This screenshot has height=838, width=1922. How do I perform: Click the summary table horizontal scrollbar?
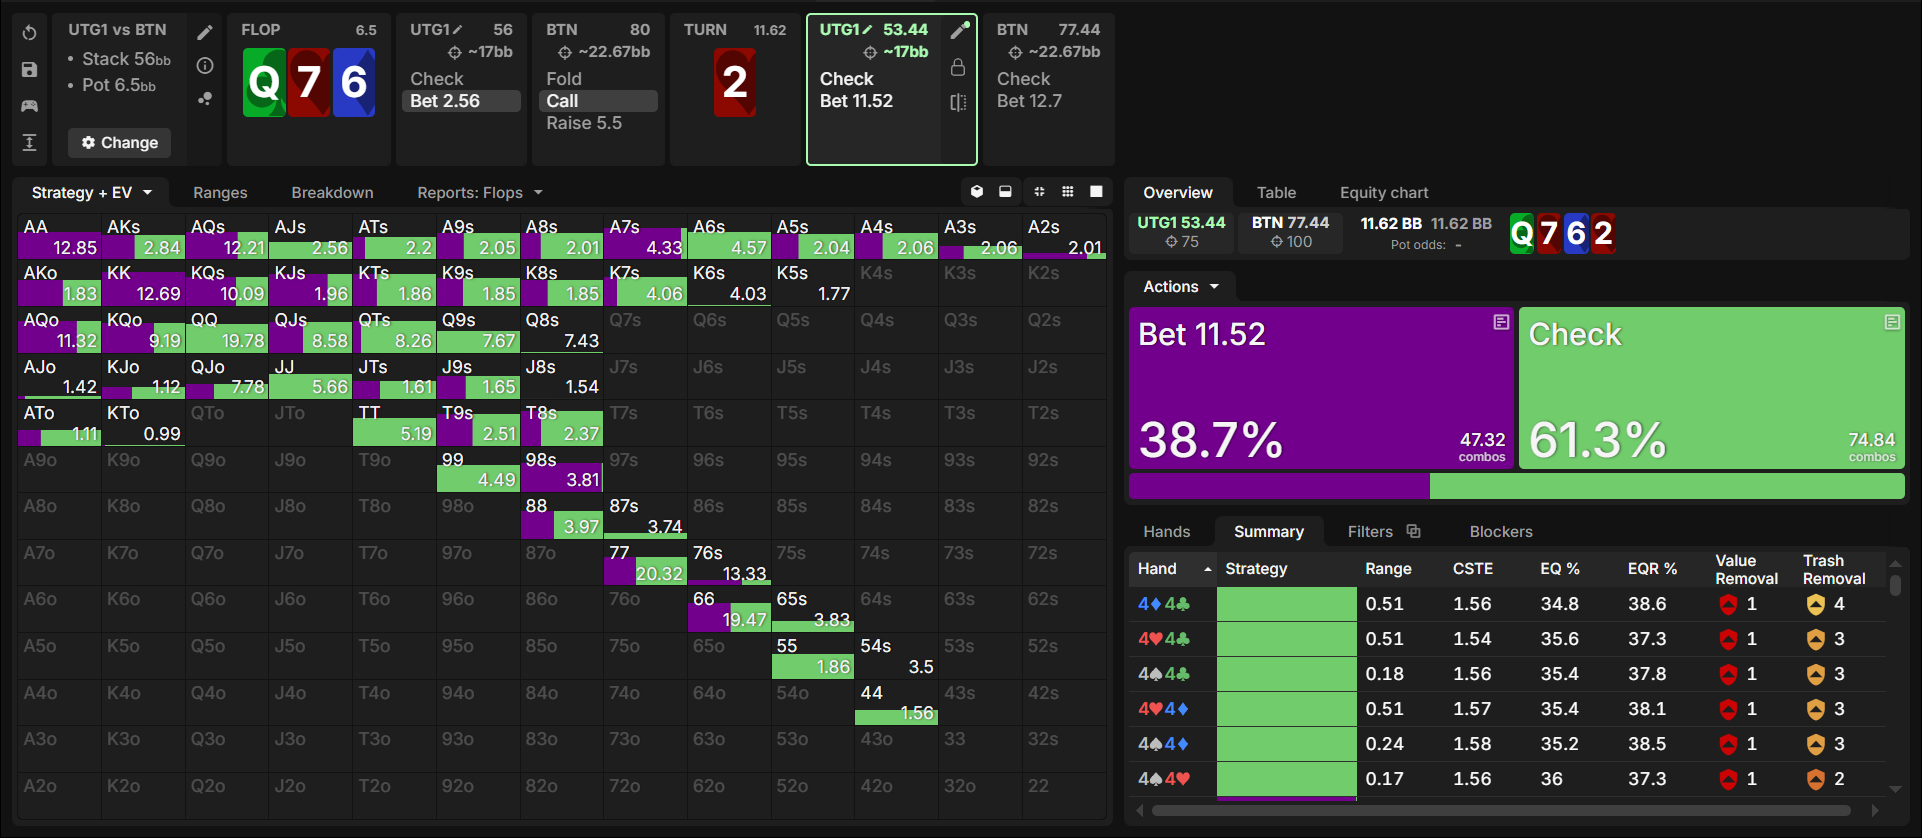tap(1501, 810)
